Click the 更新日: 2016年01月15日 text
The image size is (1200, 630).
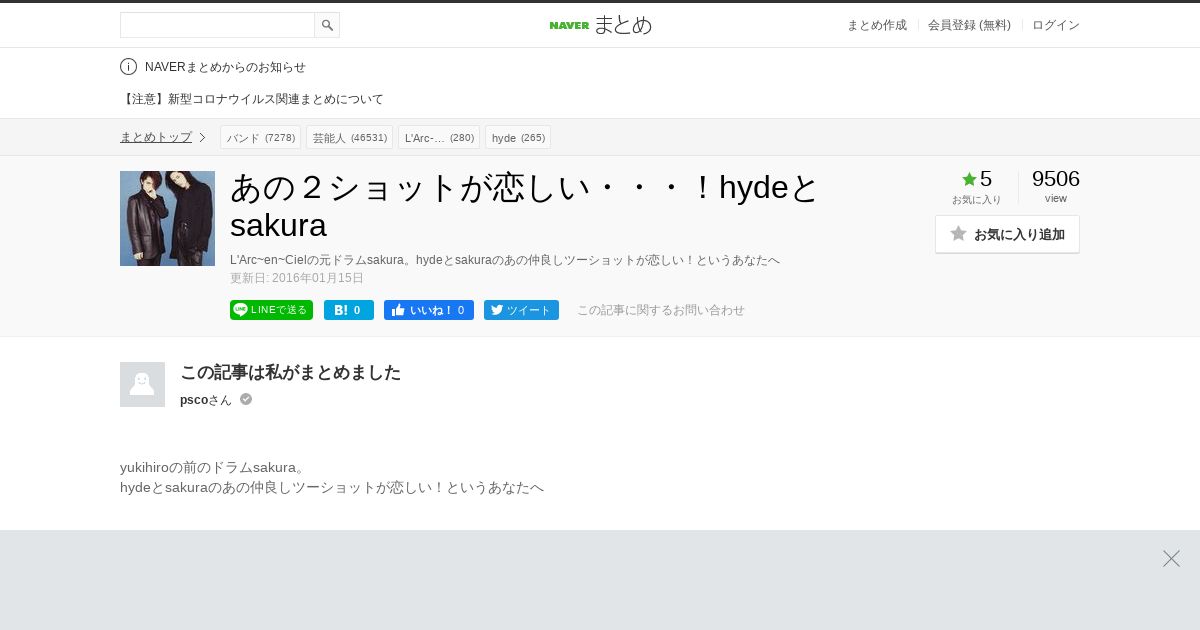tap(297, 278)
